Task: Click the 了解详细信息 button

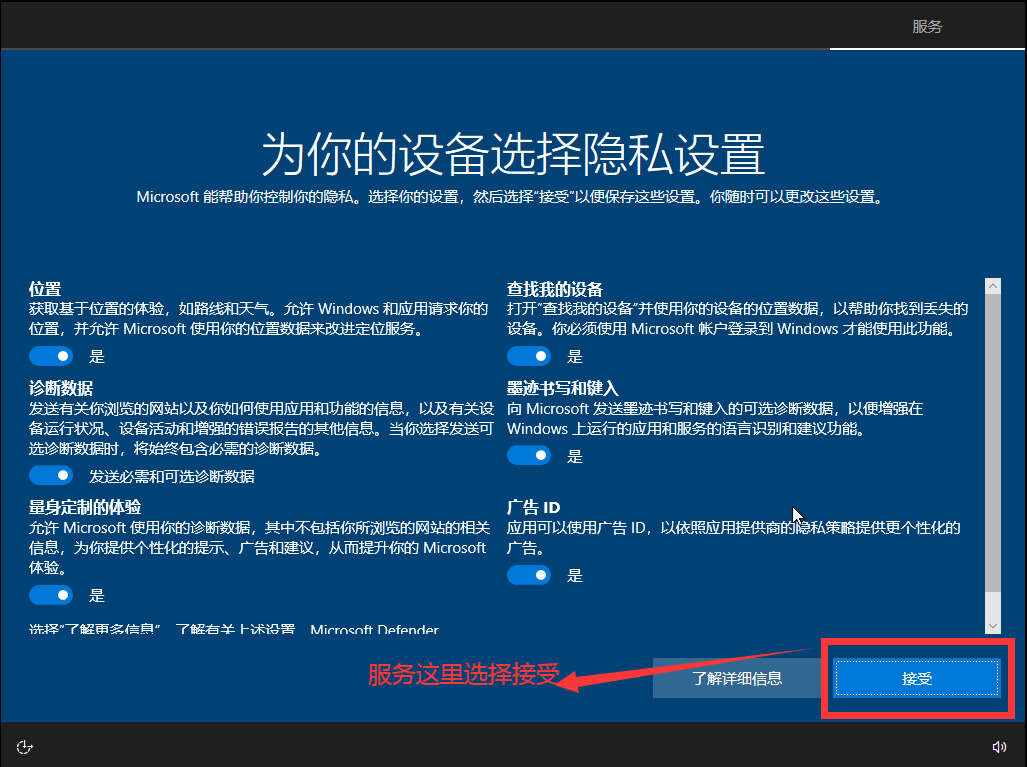Action: tap(737, 678)
